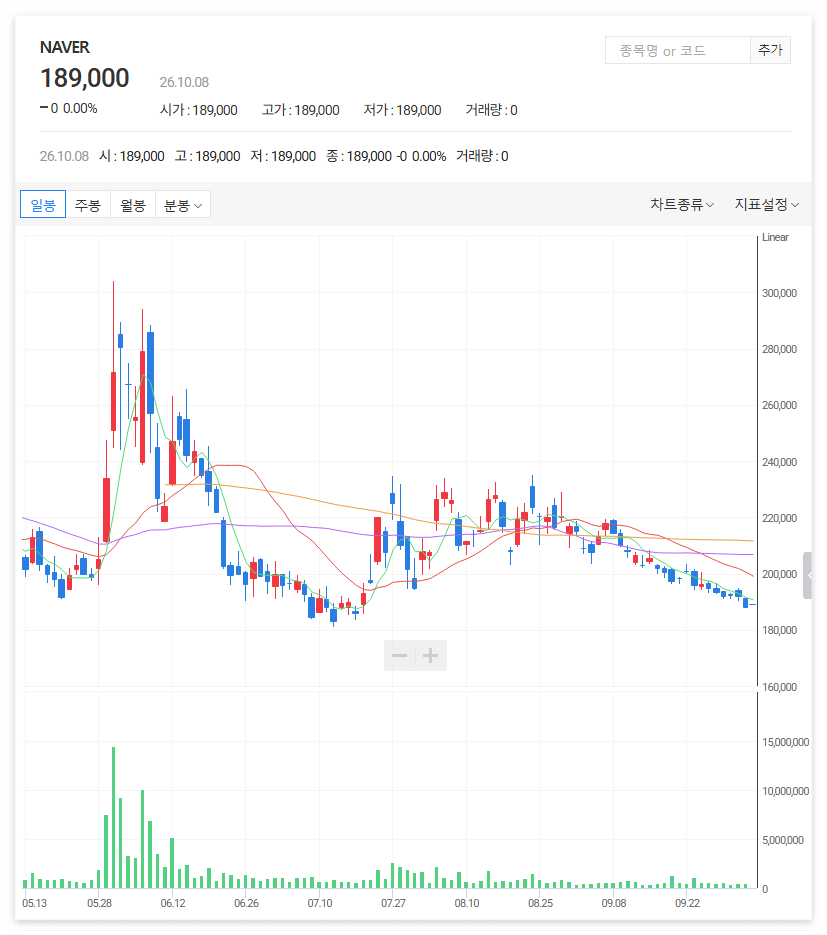Screen dimensions: 827x935
Task: Select the 일봉 daily chart tab
Action: (x=43, y=205)
